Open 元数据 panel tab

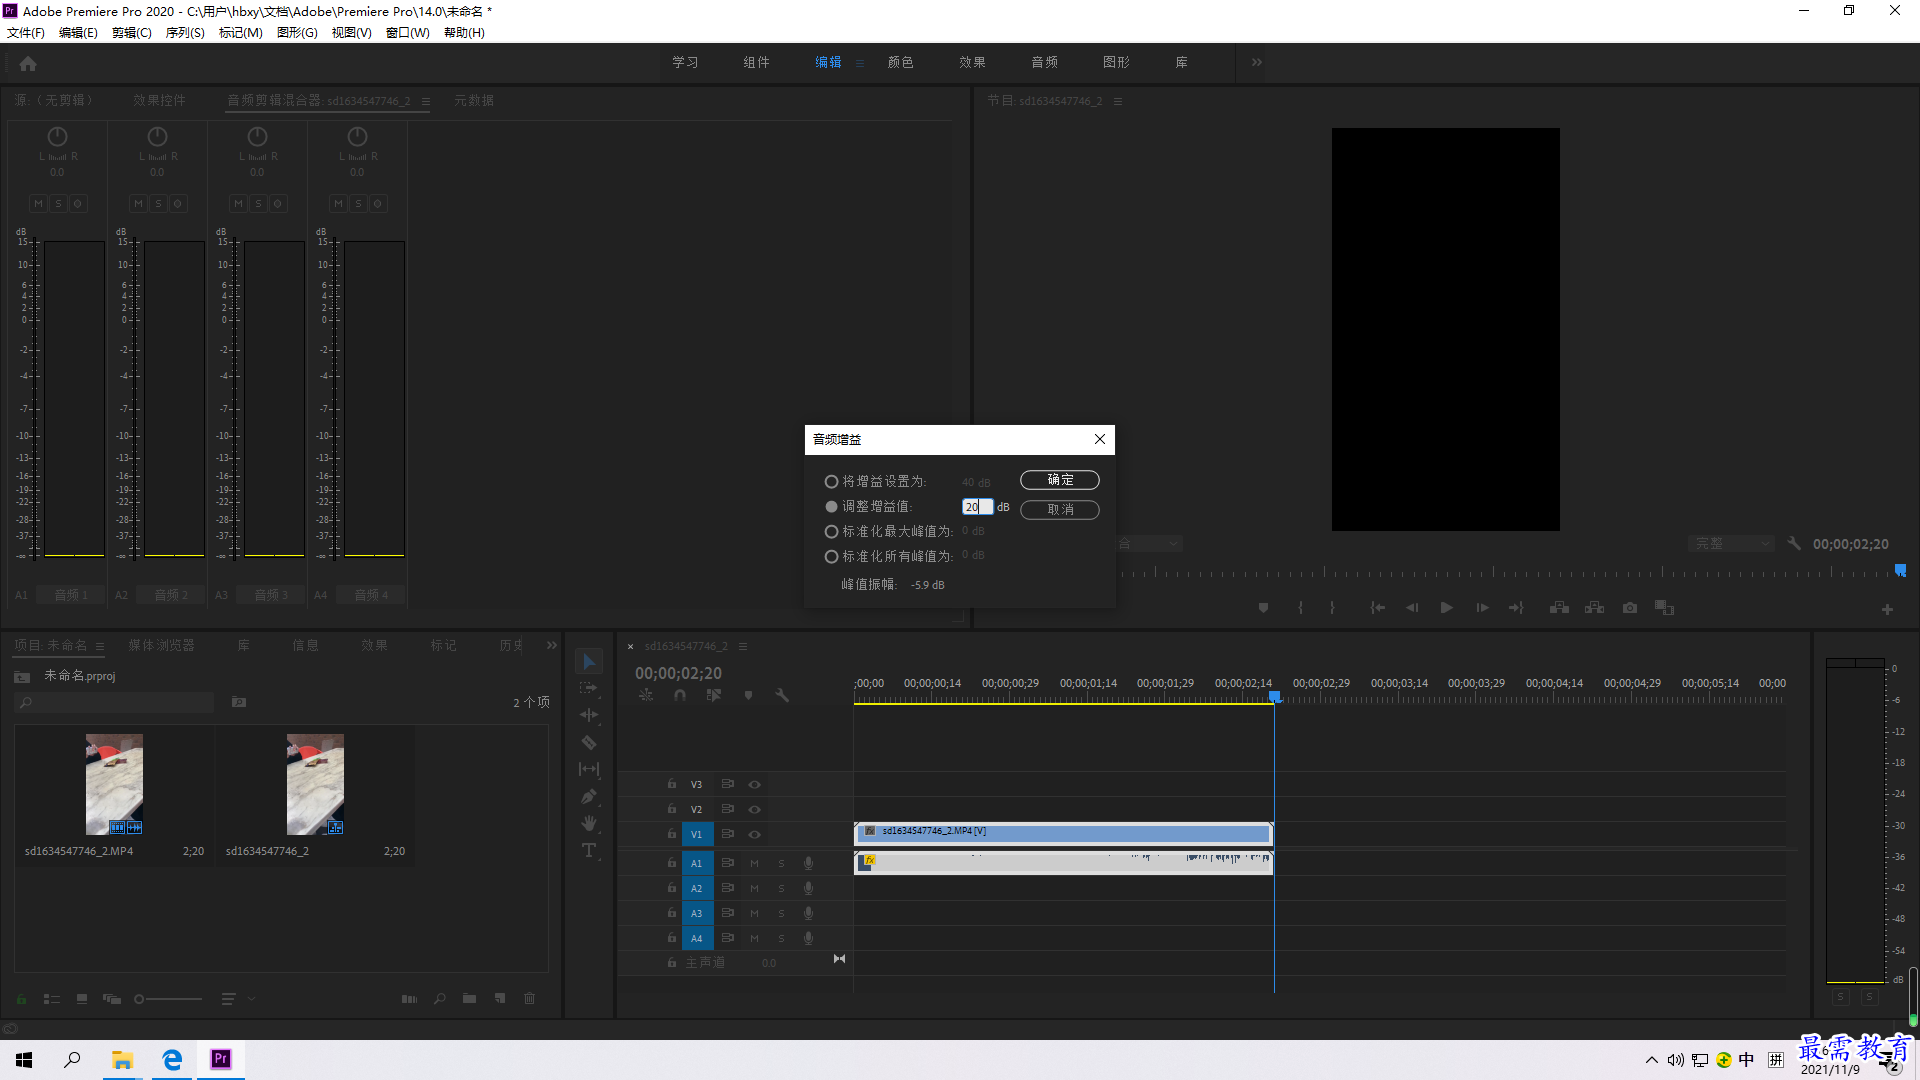(474, 100)
